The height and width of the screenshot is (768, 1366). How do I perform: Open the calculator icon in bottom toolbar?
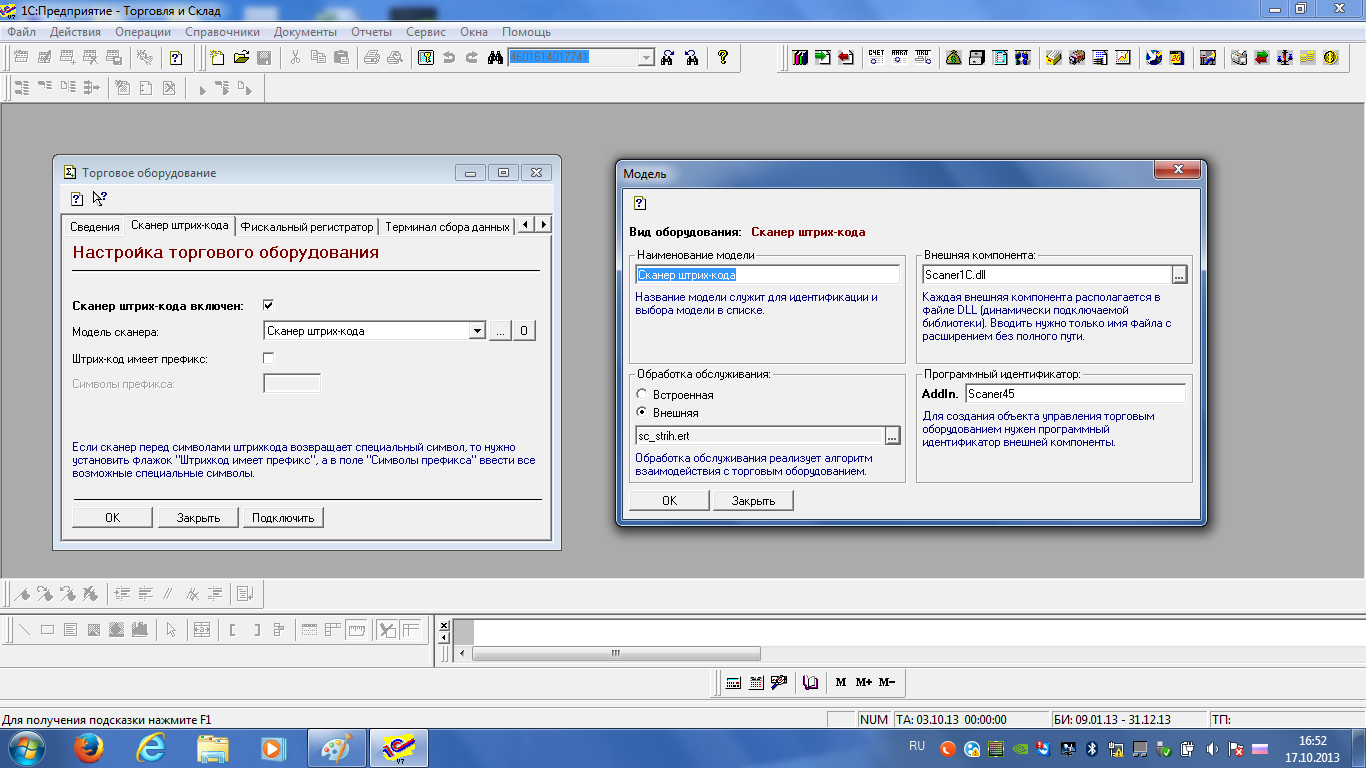pyautogui.click(x=733, y=682)
